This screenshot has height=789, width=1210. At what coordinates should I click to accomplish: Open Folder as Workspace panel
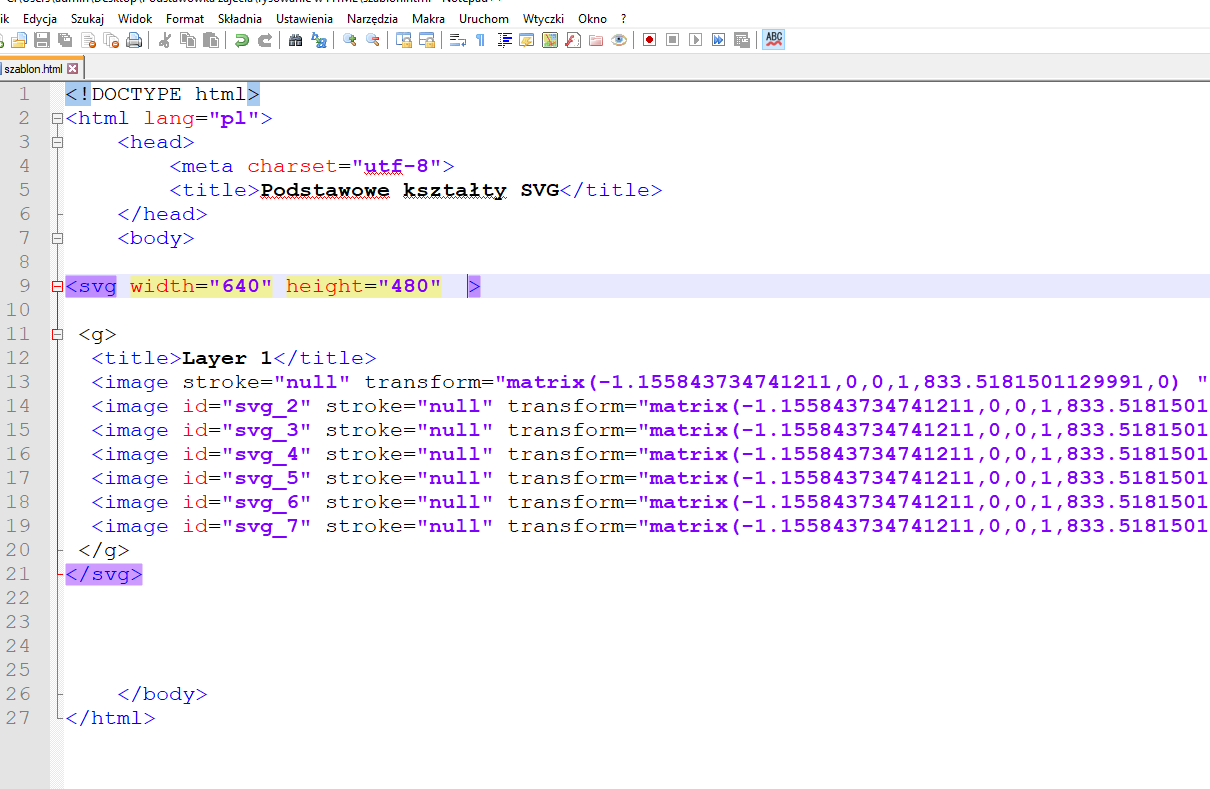click(596, 40)
